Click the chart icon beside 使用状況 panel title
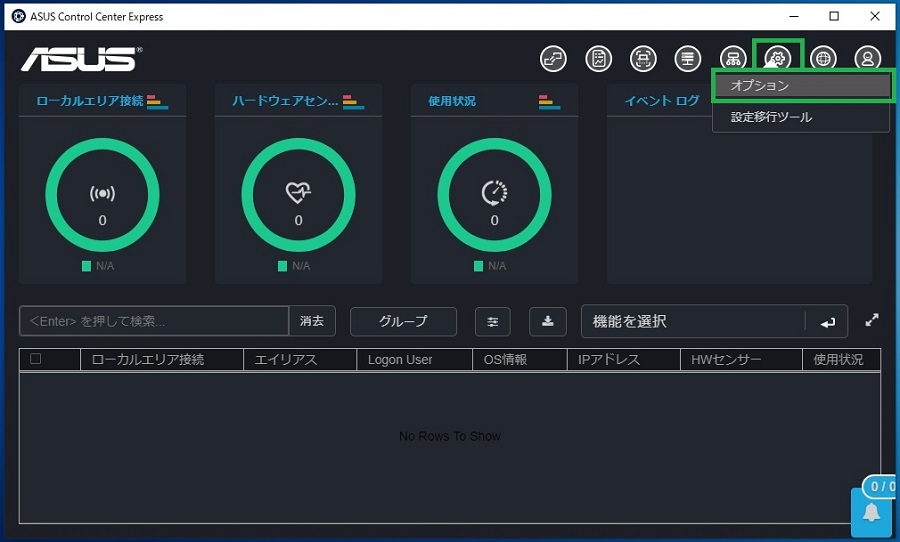Image resolution: width=900 pixels, height=542 pixels. click(549, 102)
